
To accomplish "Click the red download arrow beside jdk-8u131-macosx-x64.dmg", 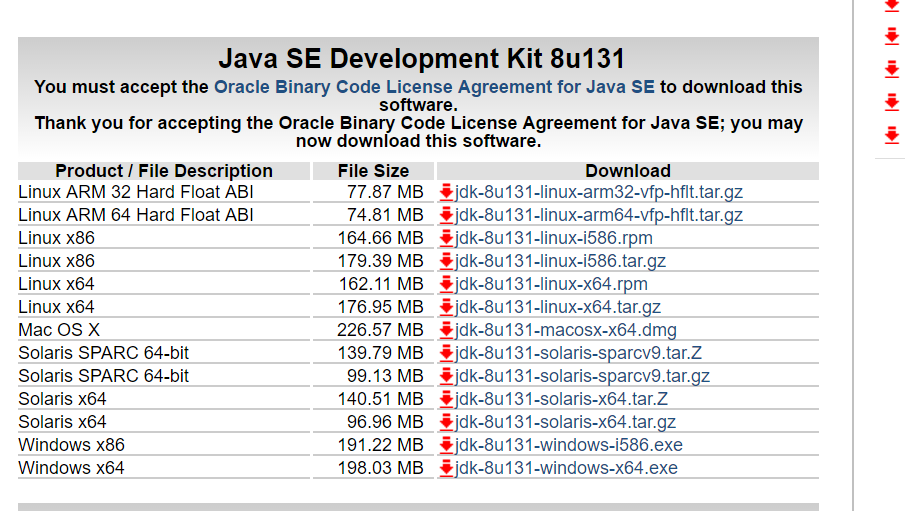I will point(446,330).
